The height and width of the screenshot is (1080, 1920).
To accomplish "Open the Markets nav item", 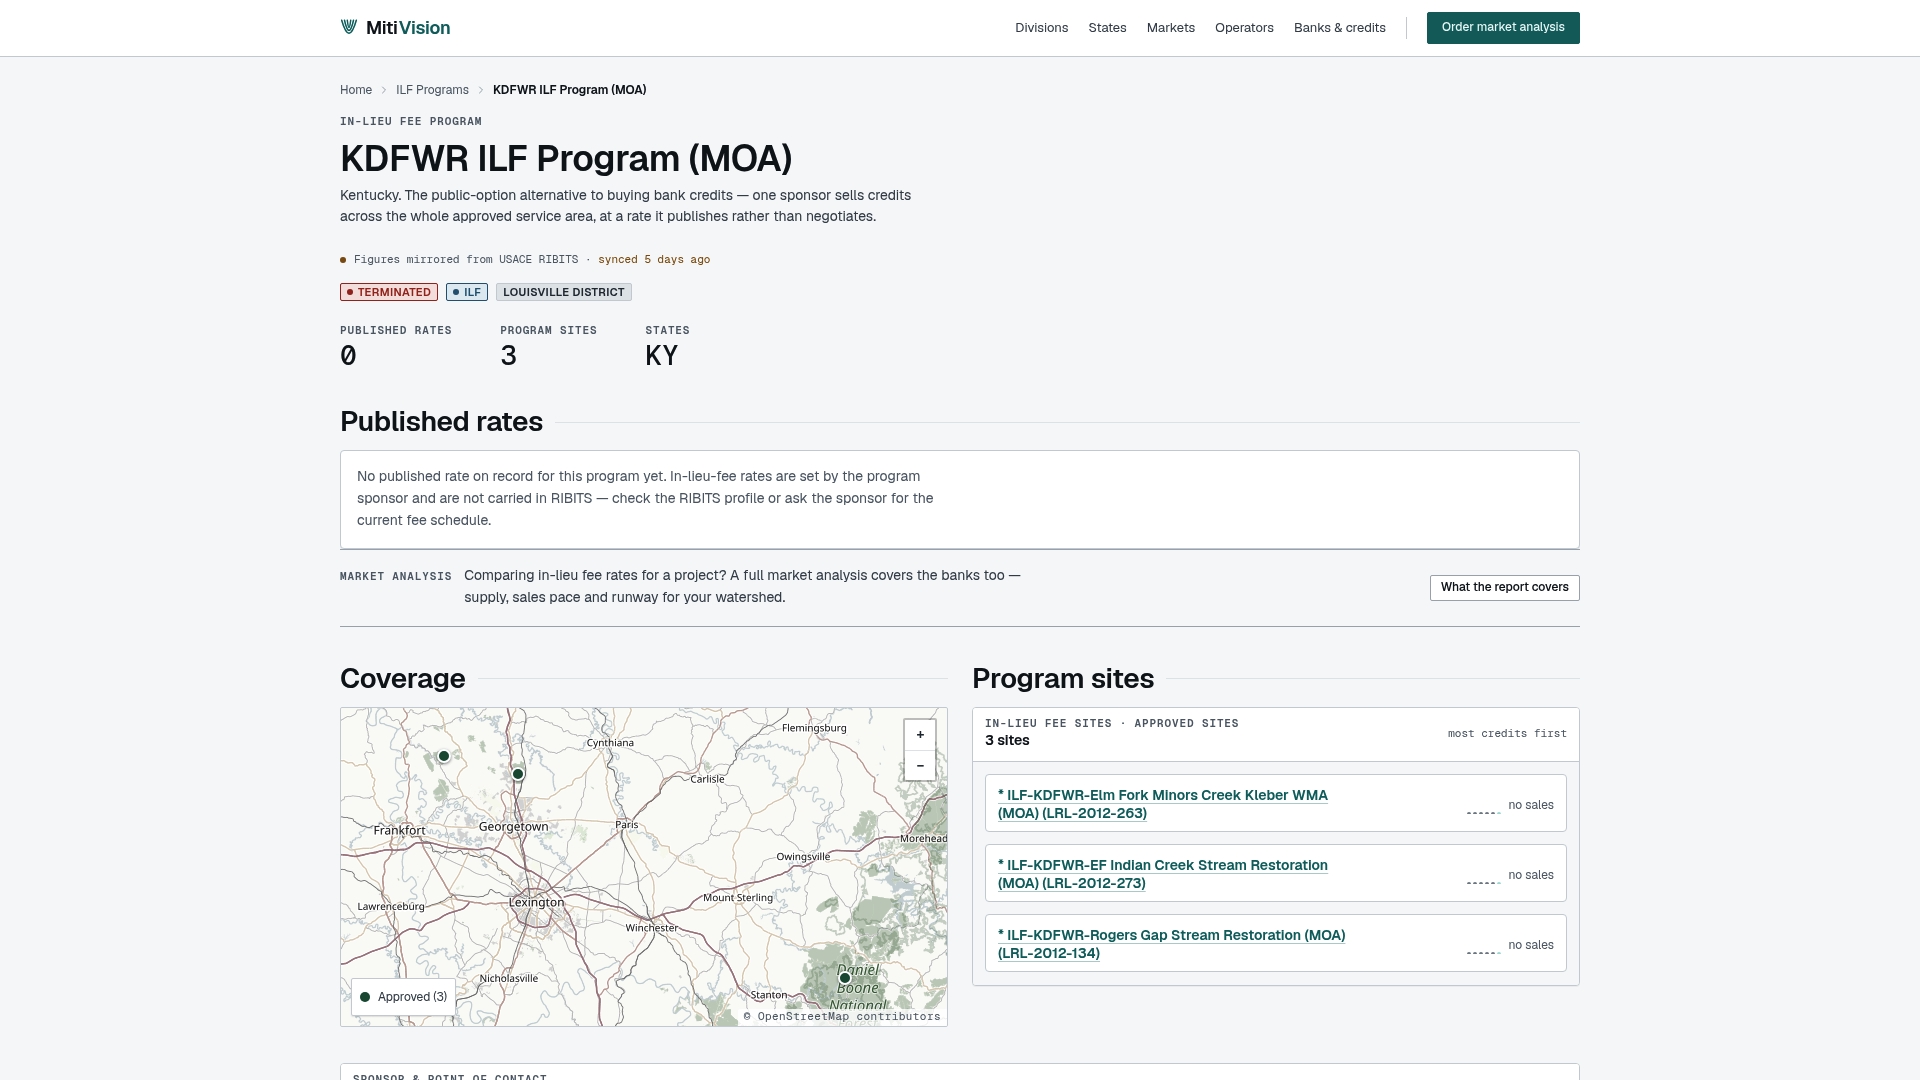I will point(1170,28).
